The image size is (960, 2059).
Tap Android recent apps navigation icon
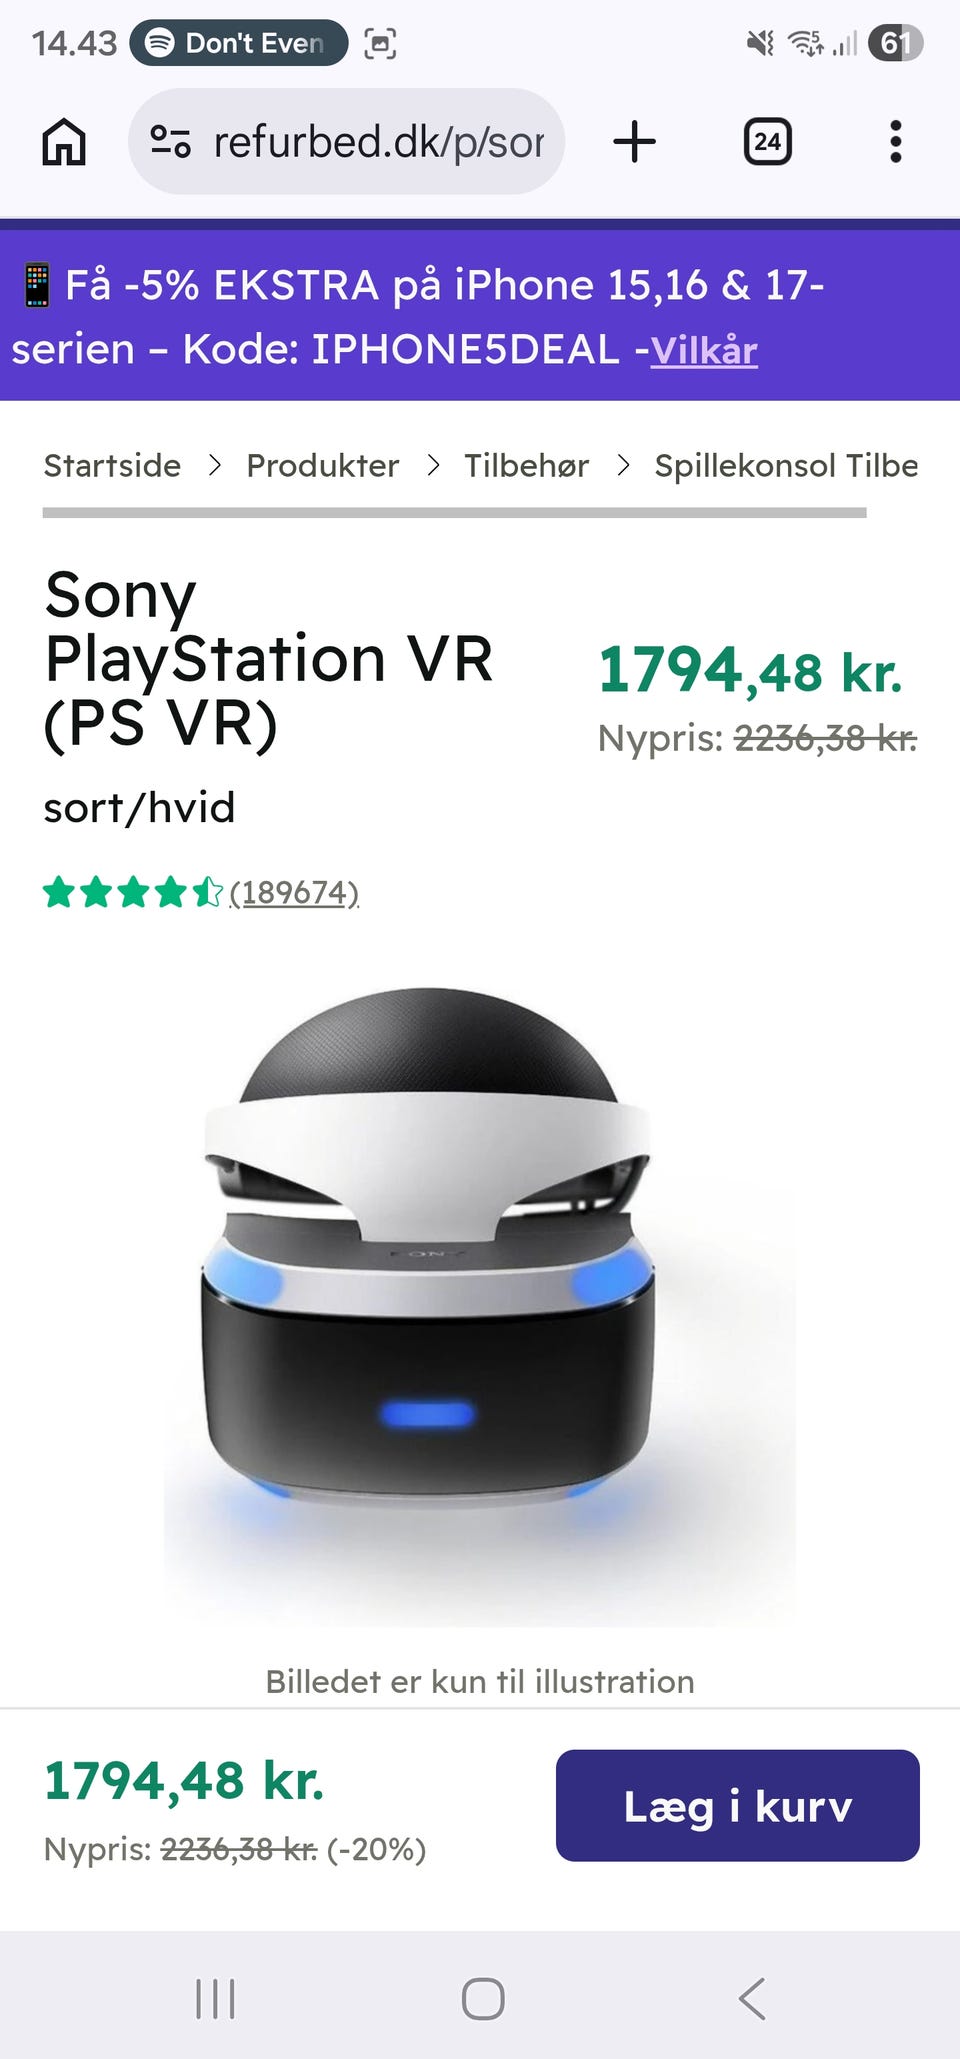(215, 1999)
